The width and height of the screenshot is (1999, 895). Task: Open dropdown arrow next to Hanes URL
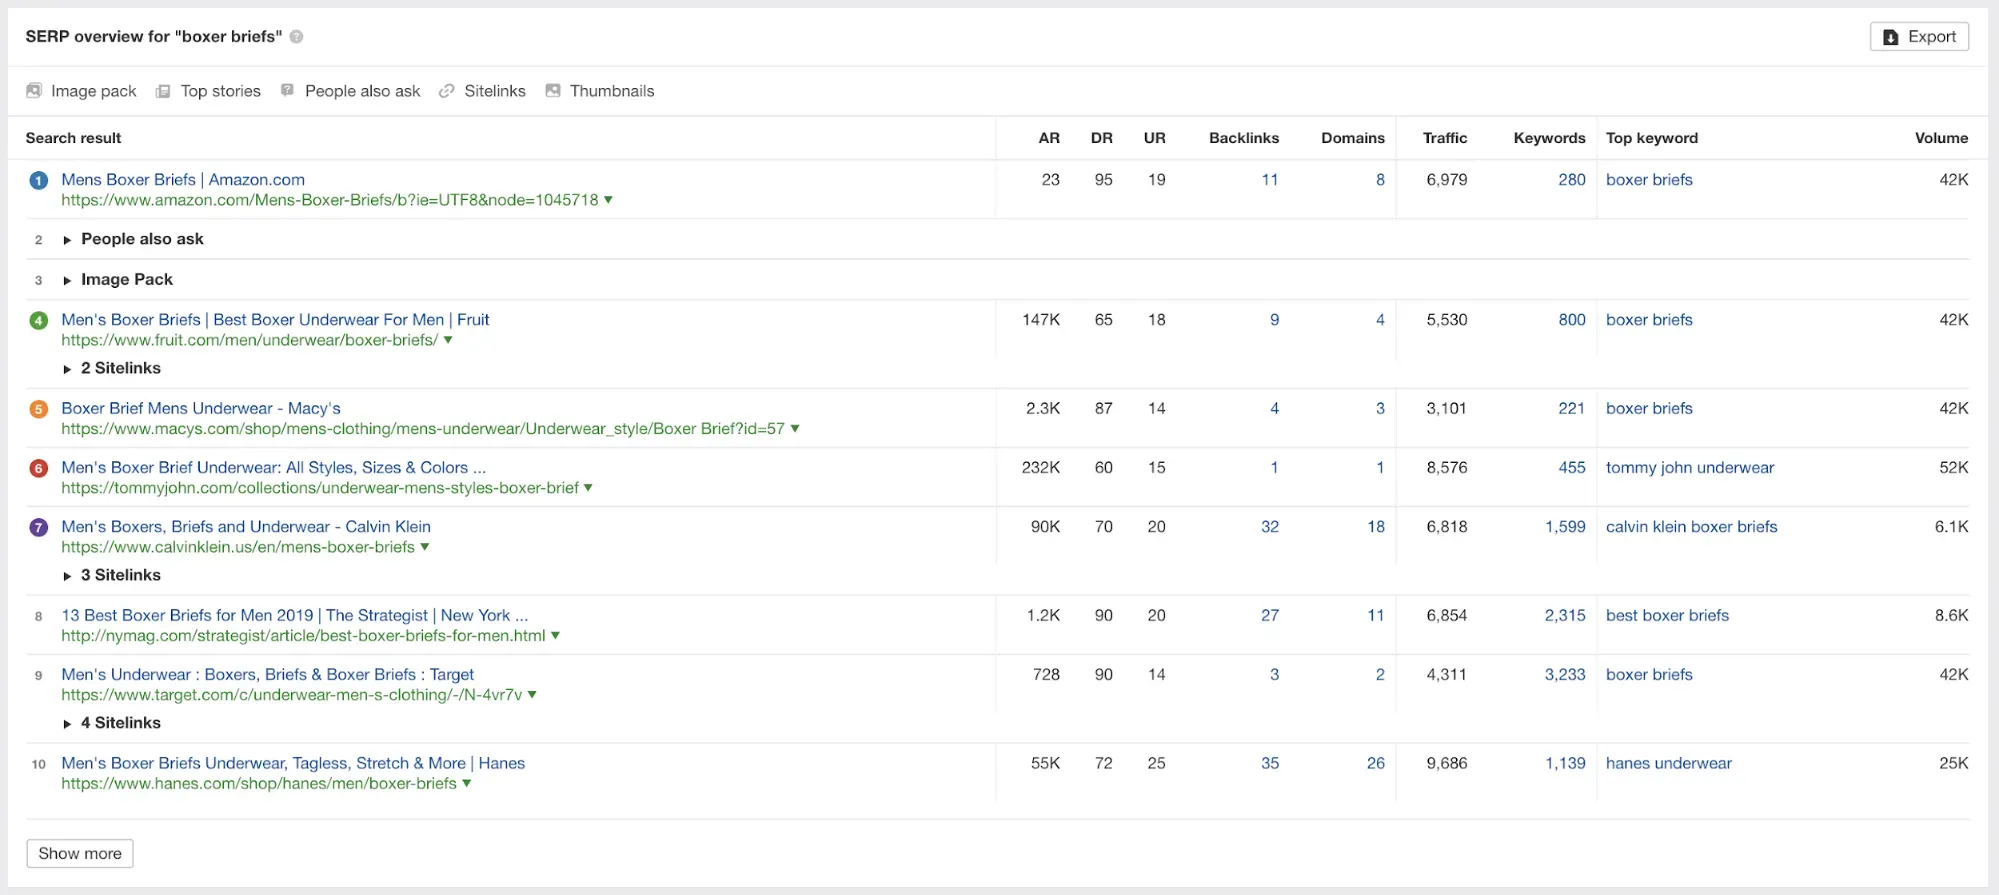[x=467, y=783]
